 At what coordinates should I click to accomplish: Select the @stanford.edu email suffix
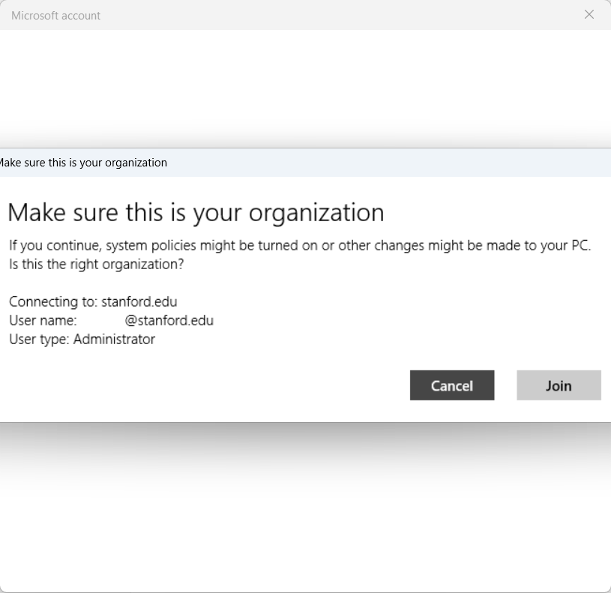[x=169, y=321]
